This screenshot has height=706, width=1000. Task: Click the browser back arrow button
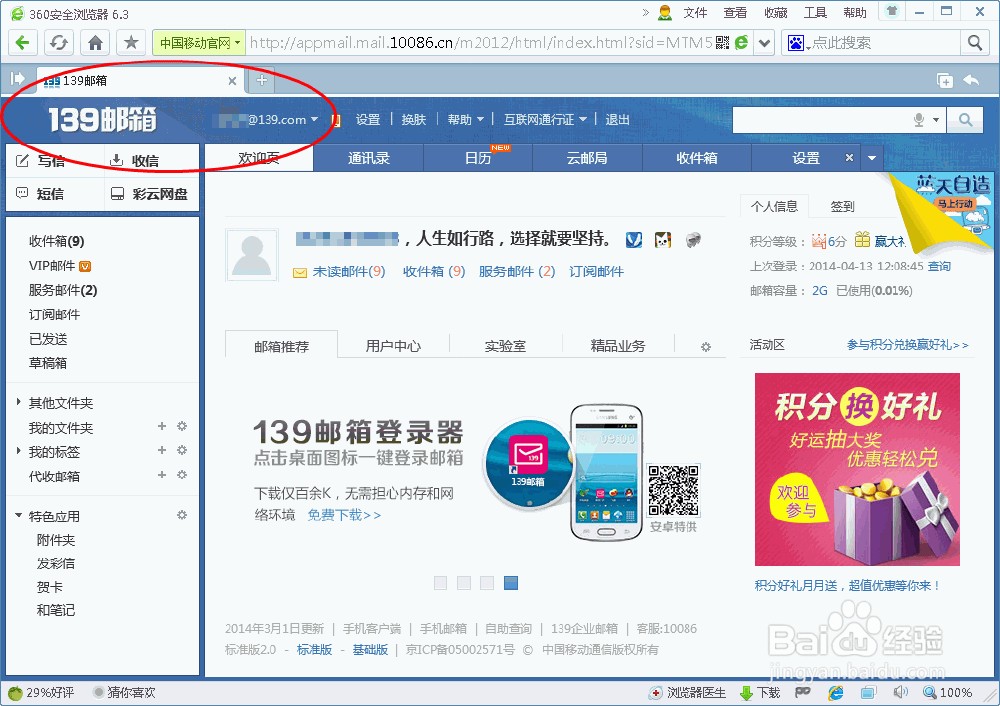(x=22, y=43)
